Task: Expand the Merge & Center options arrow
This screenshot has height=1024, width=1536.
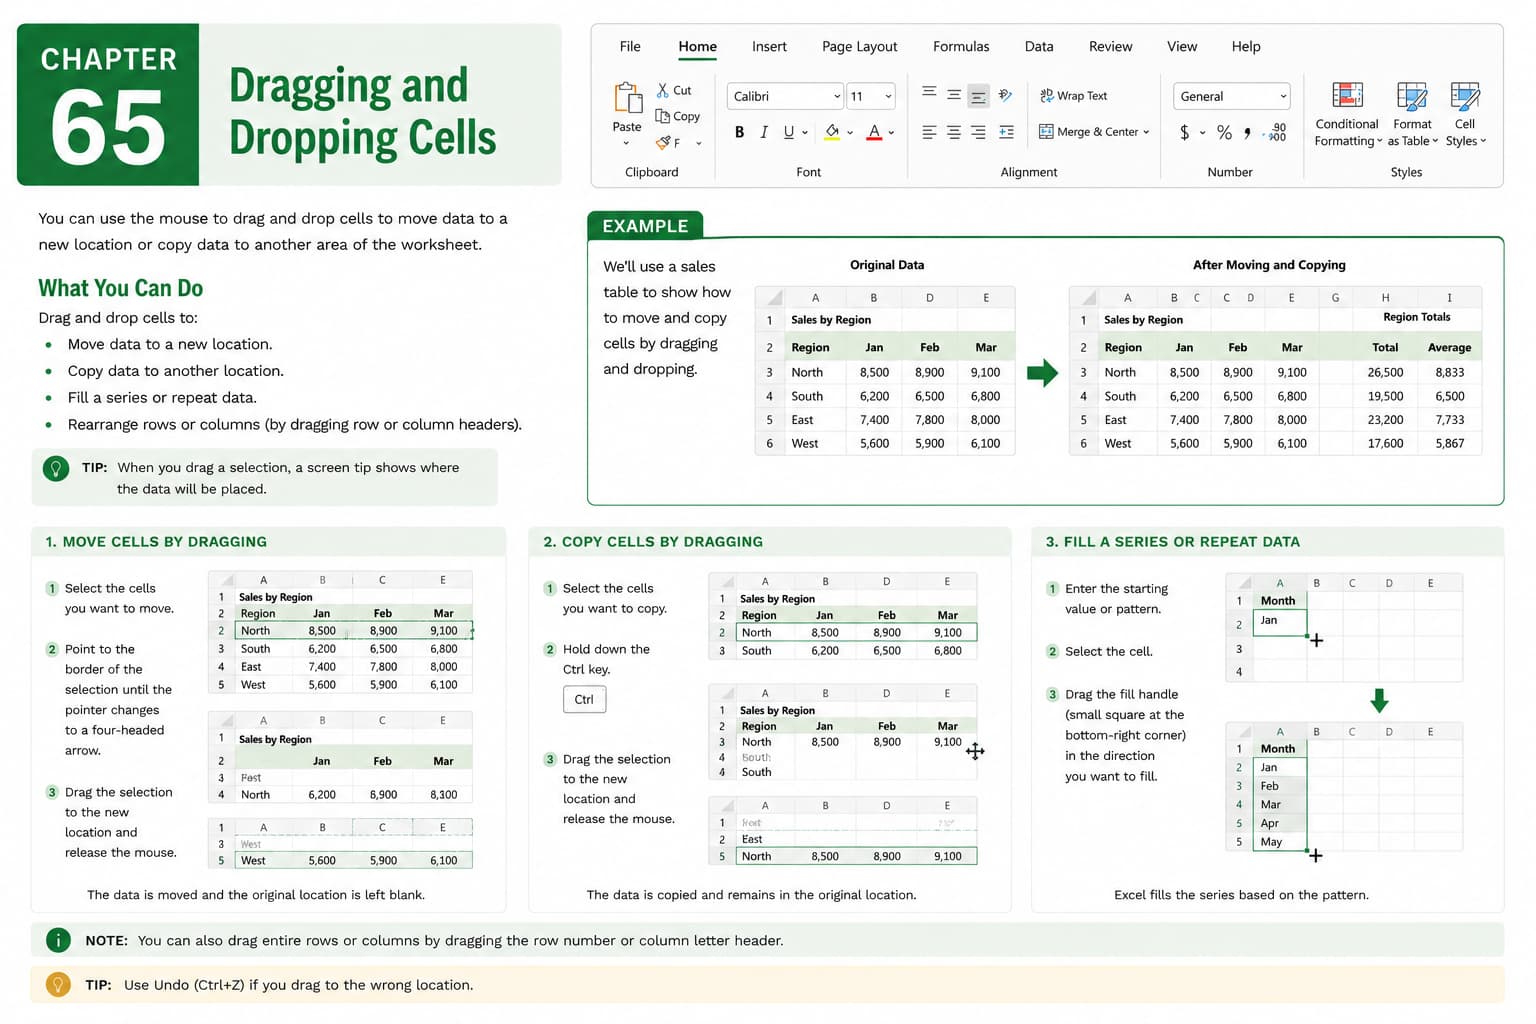Action: coord(1146,132)
